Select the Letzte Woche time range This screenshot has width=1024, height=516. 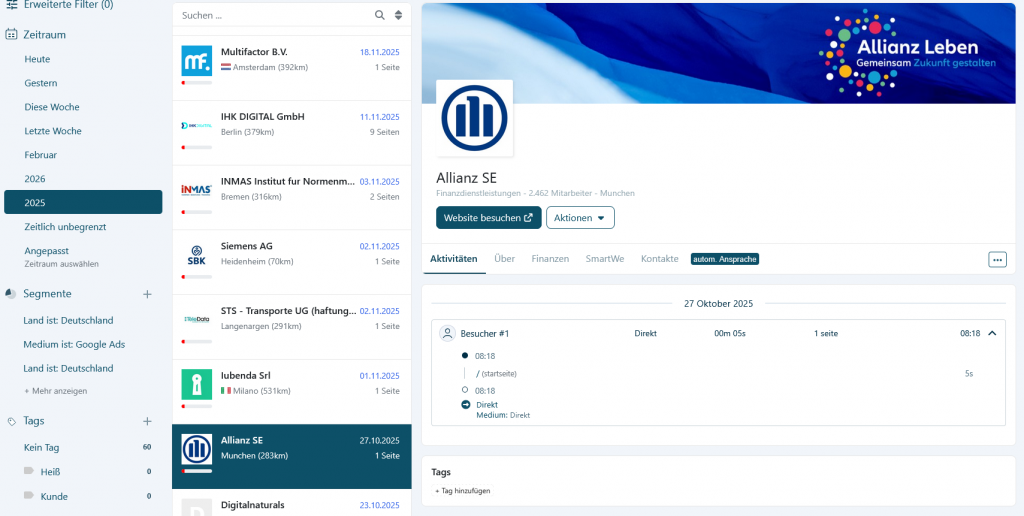53,131
